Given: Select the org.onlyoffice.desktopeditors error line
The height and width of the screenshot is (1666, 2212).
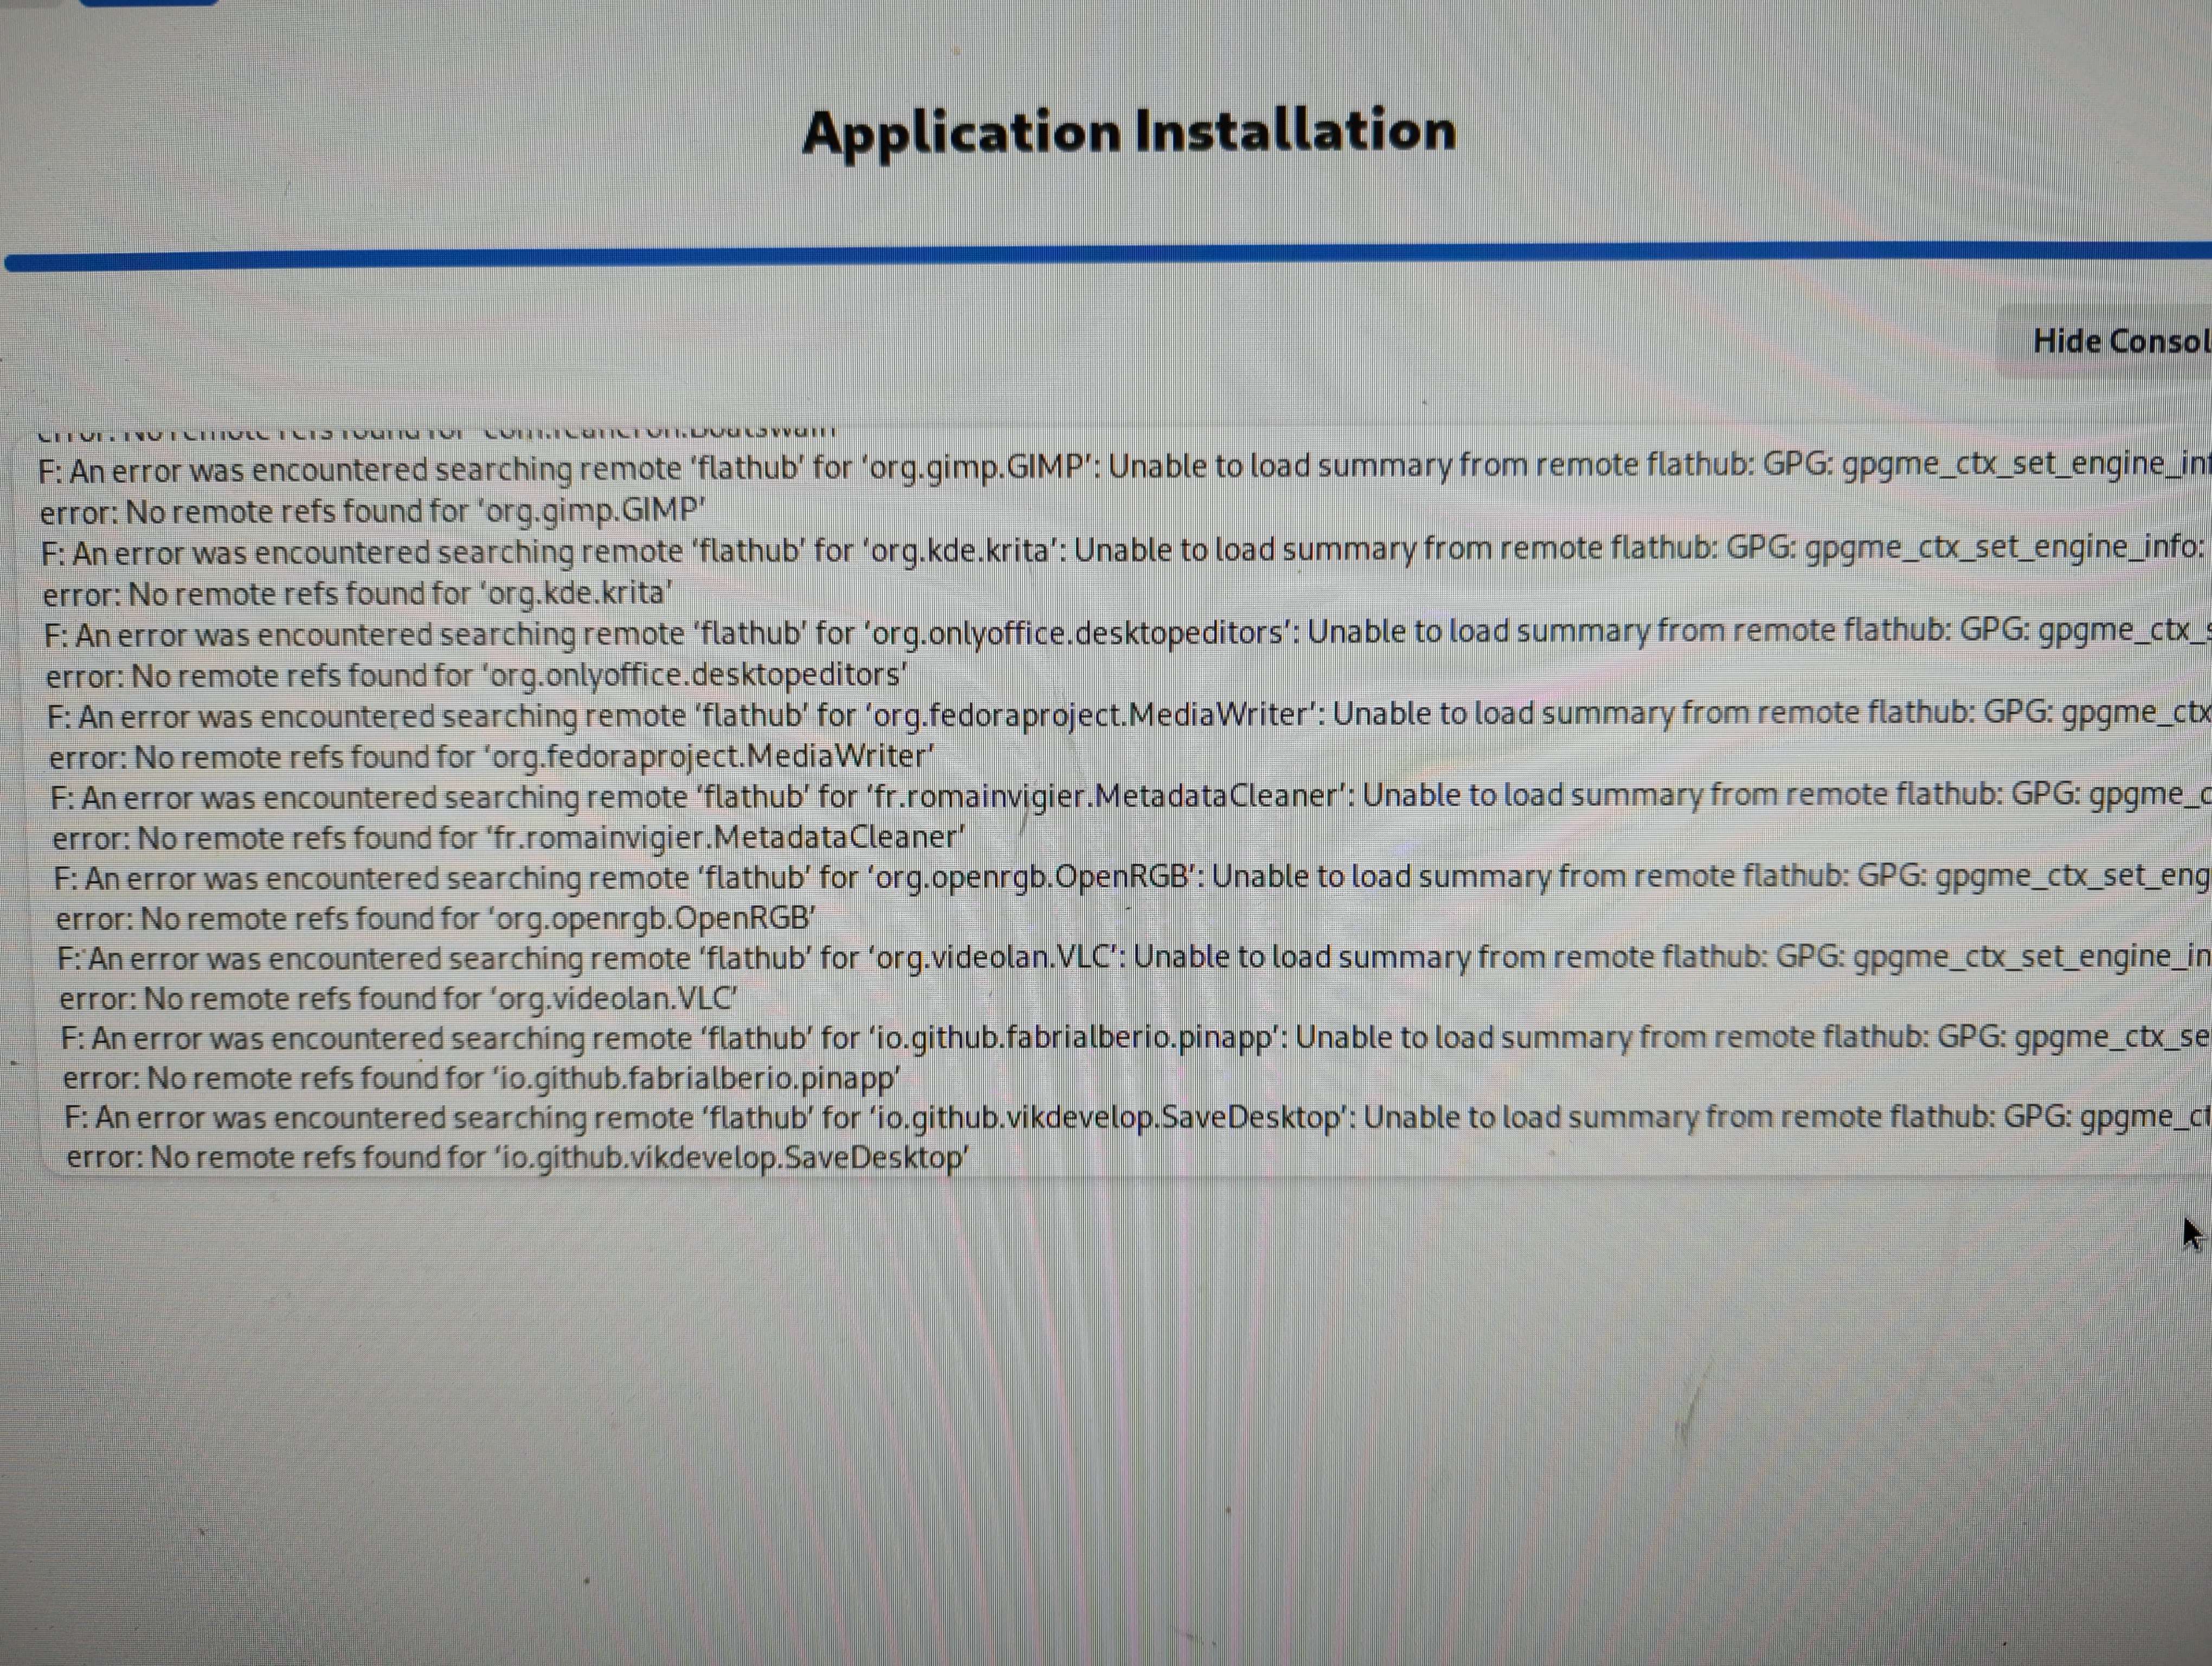Looking at the screenshot, I should [x=900, y=632].
